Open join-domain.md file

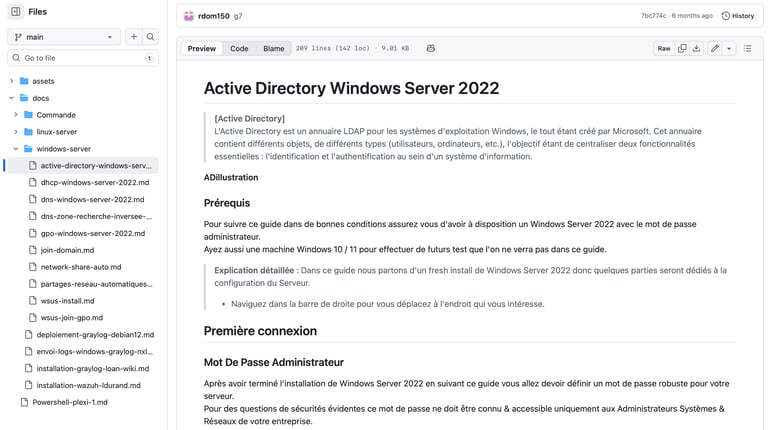pyautogui.click(x=68, y=250)
